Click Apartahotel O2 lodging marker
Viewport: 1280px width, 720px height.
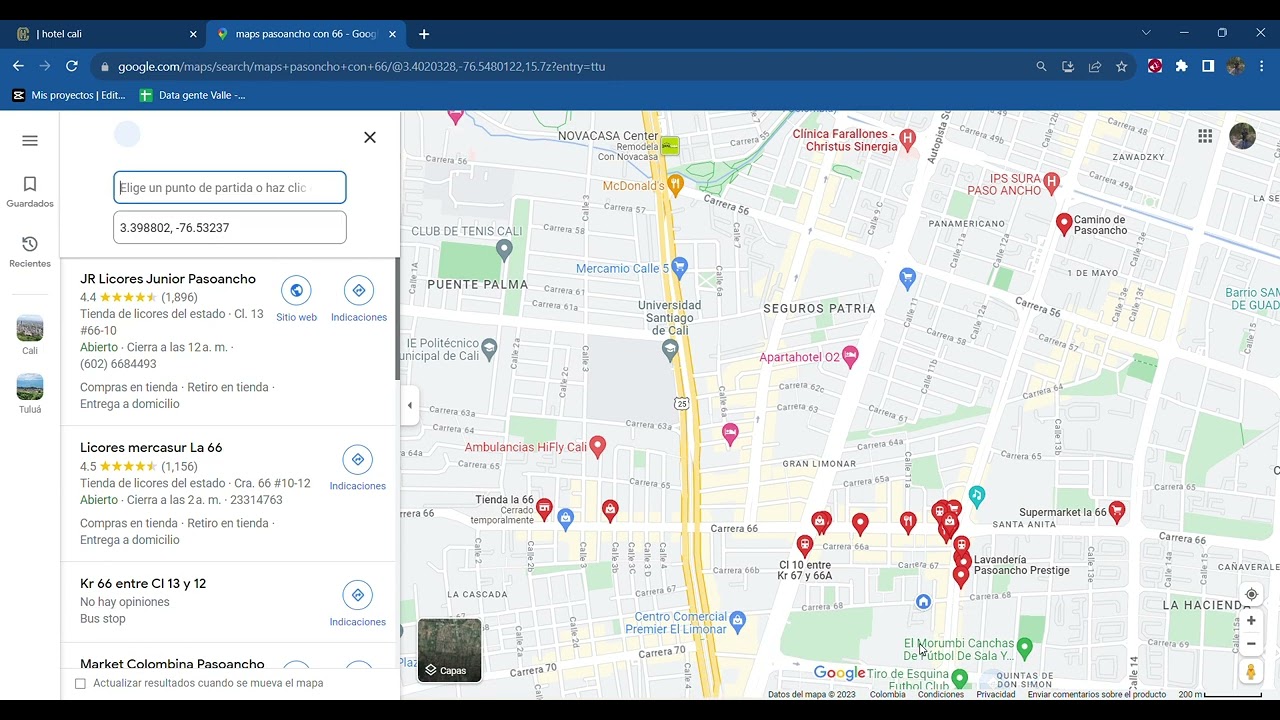click(x=850, y=356)
